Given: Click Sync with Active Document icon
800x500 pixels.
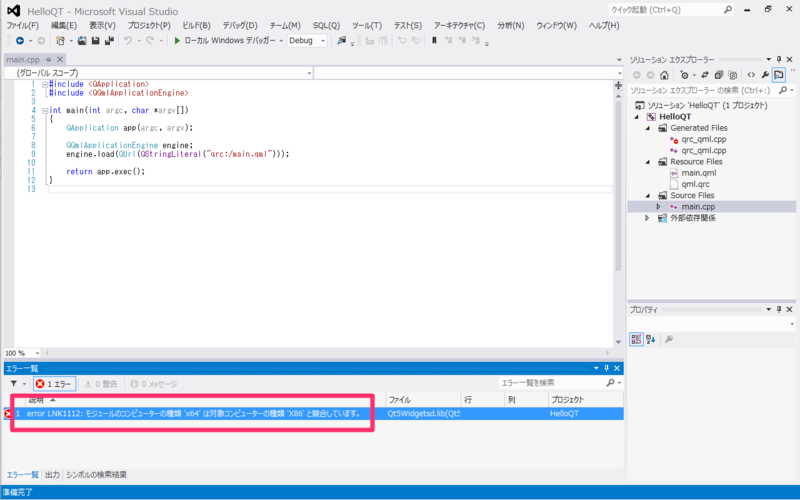Looking at the screenshot, I should (x=705, y=75).
